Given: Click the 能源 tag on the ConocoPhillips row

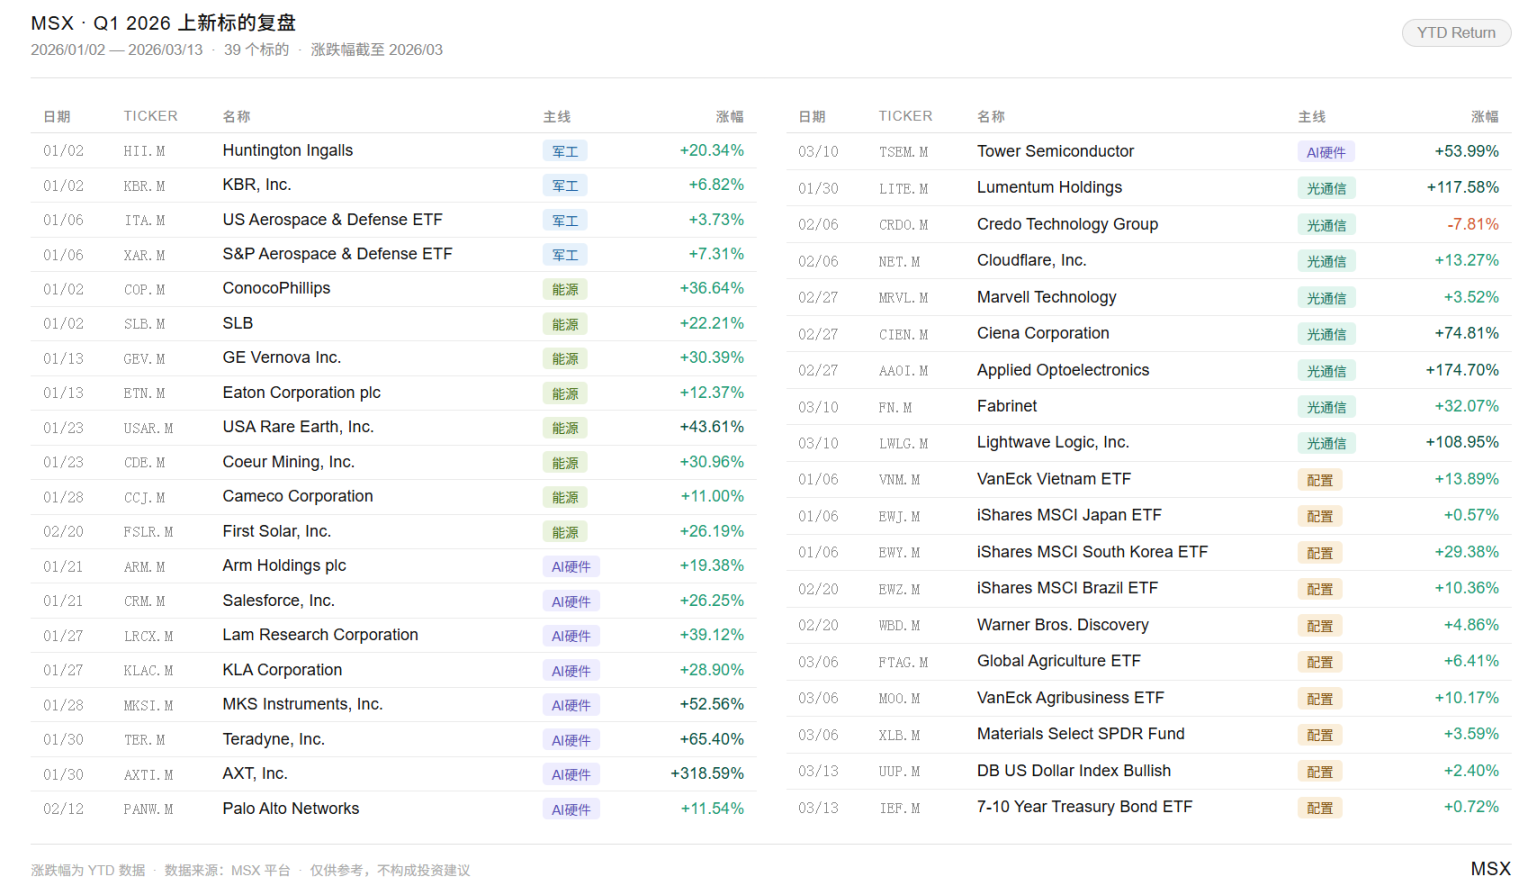Looking at the screenshot, I should click(x=565, y=290).
